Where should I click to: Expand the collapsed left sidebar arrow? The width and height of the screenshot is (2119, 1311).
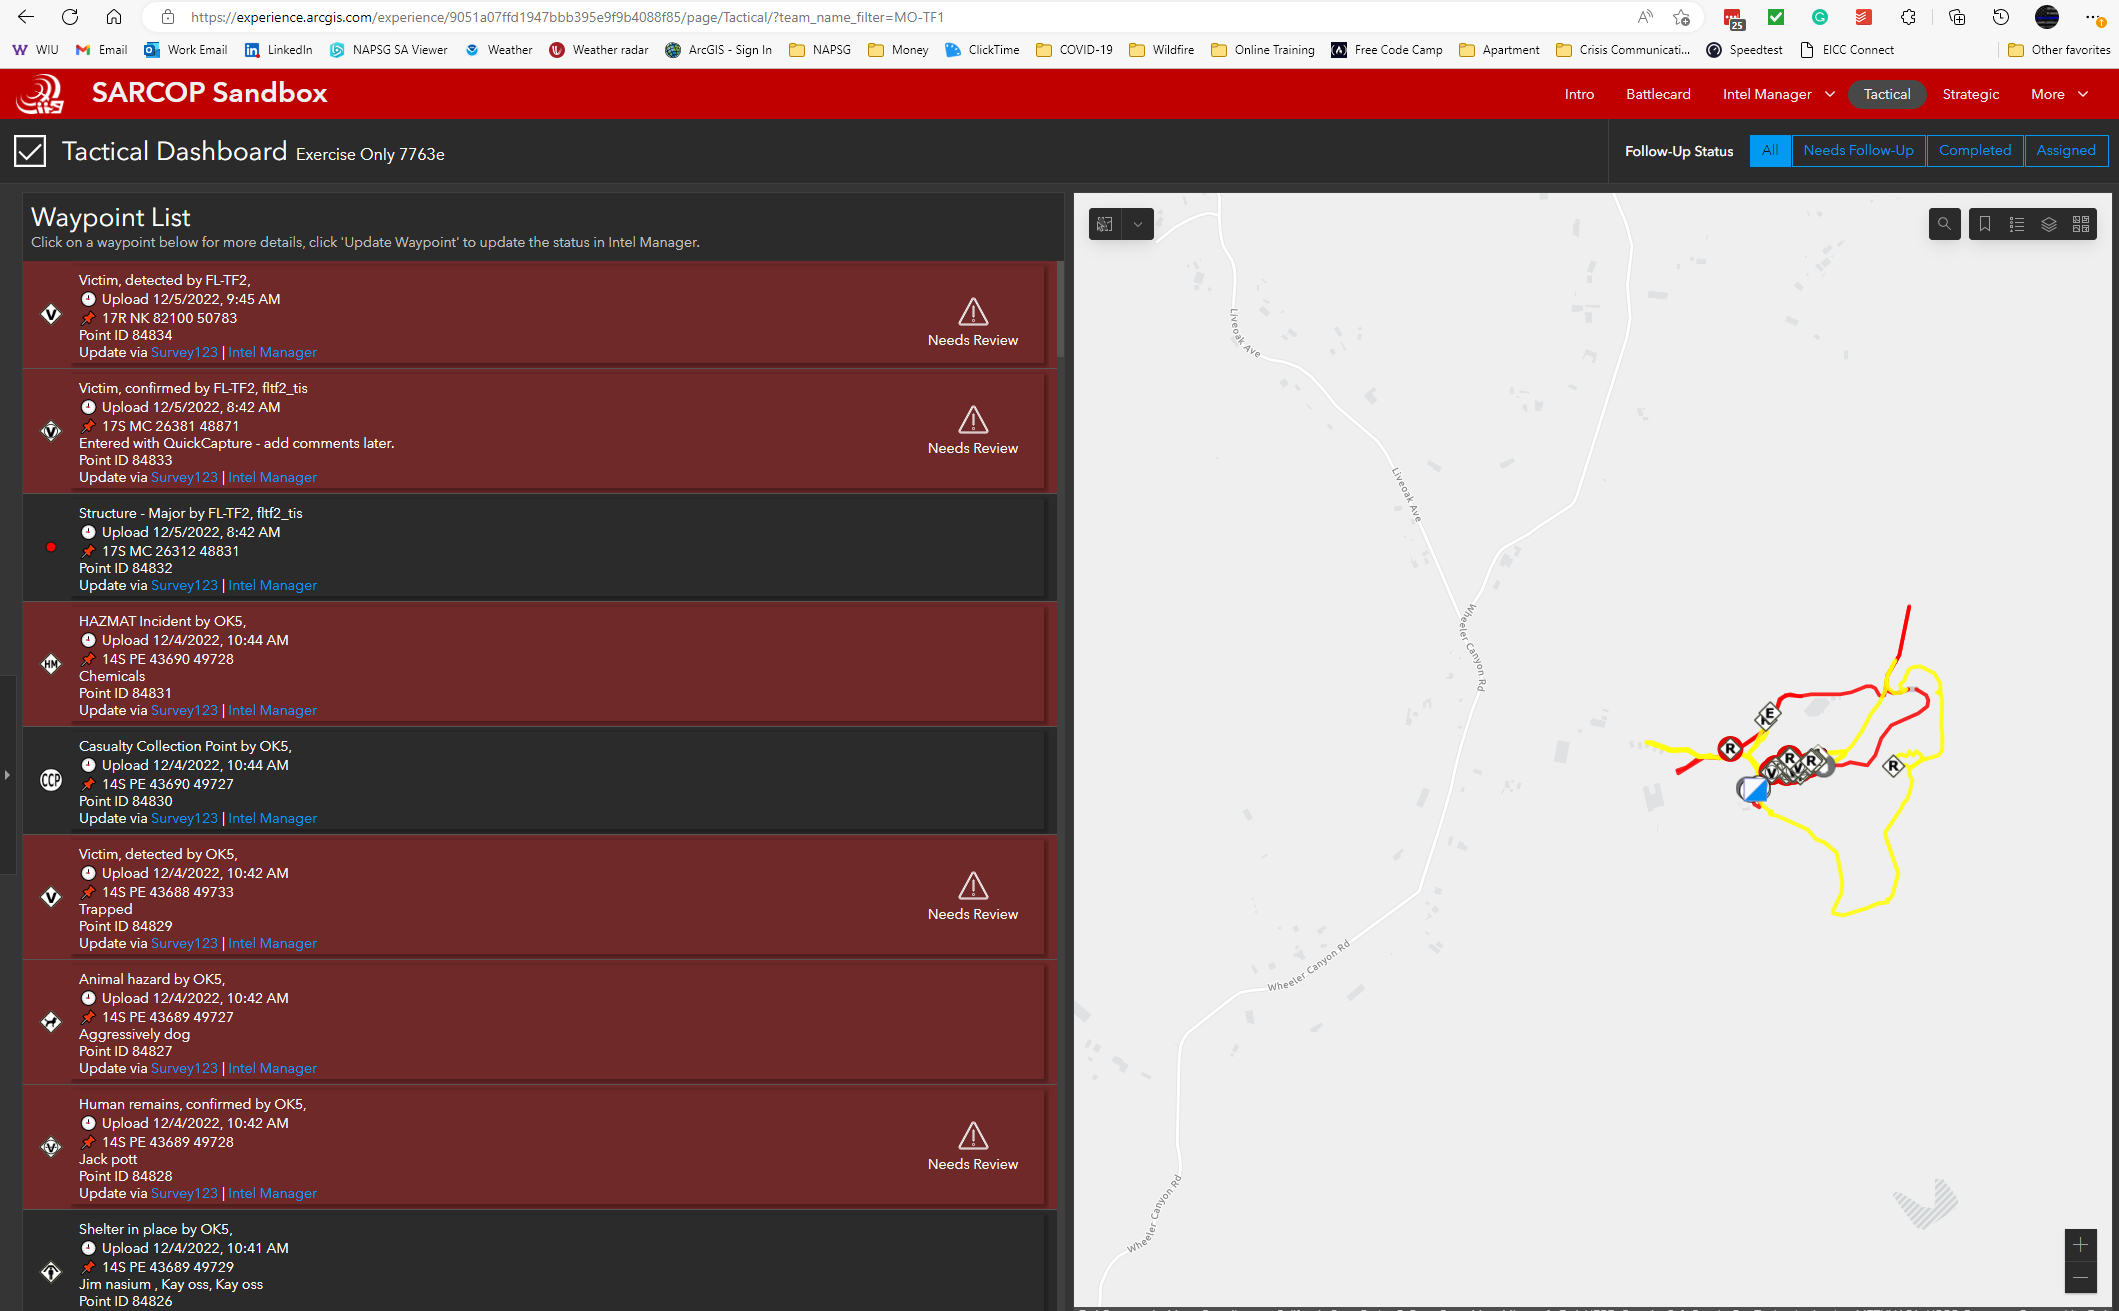7,775
